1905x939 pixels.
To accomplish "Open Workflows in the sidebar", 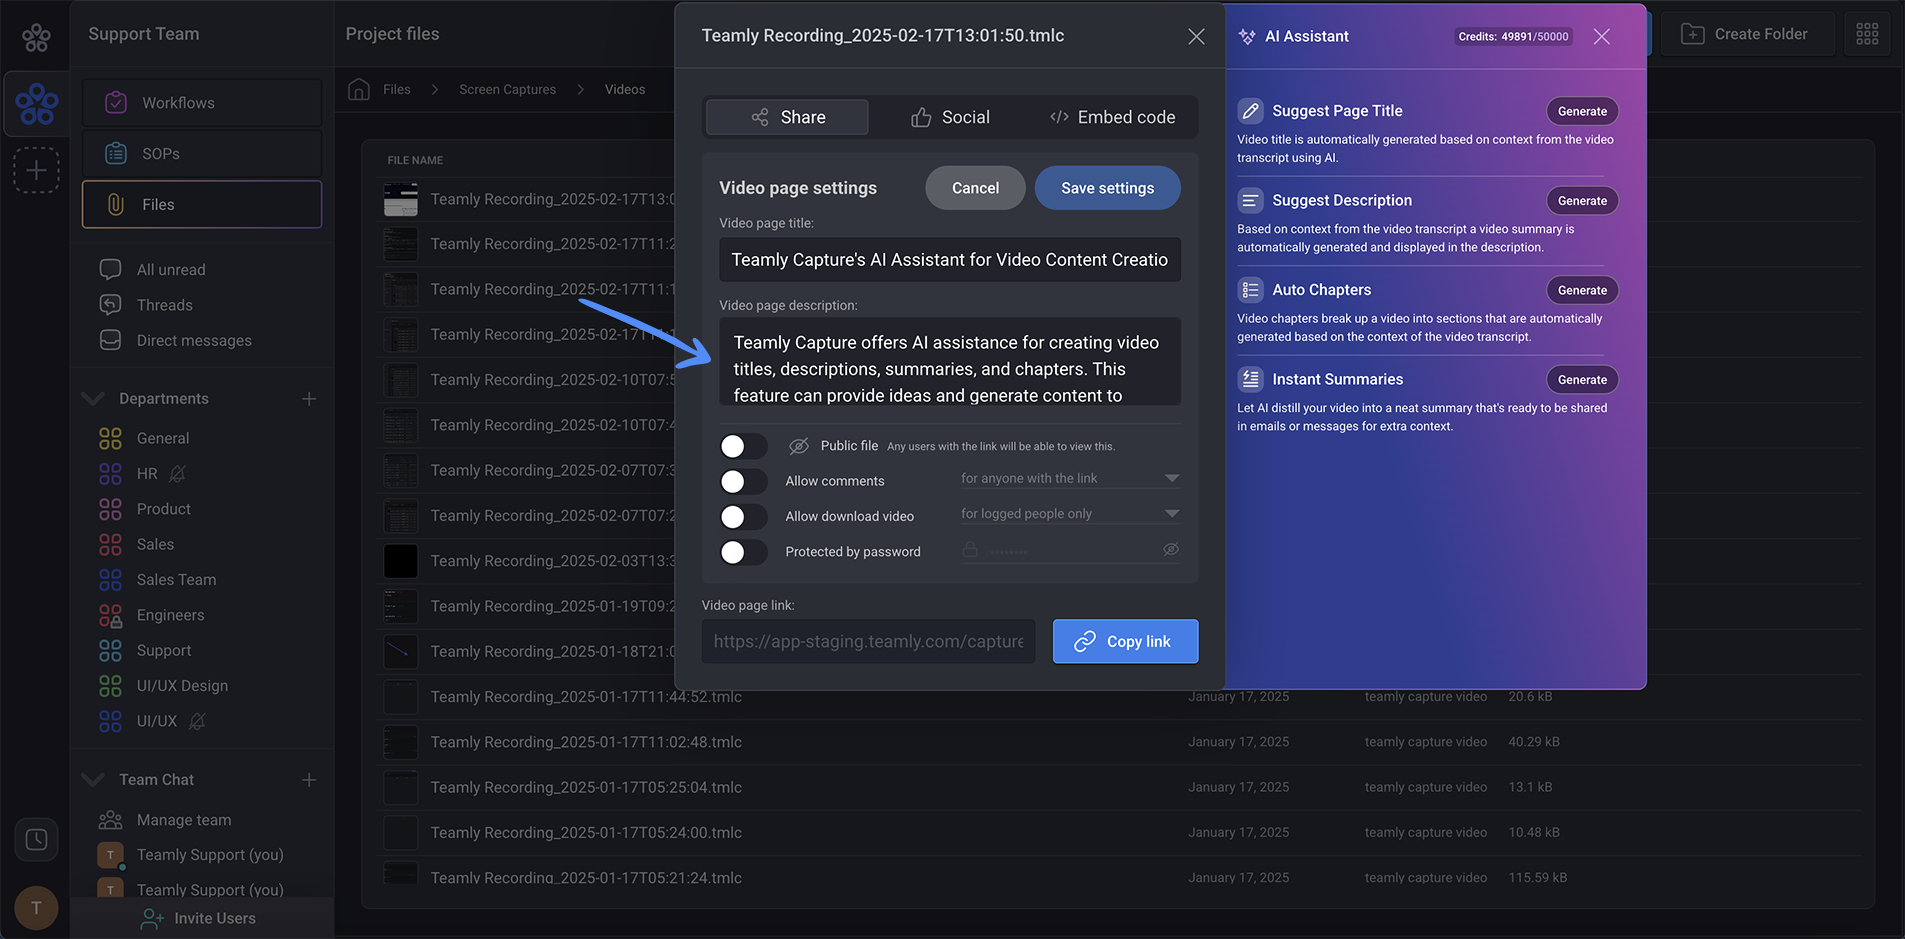I will (x=202, y=103).
